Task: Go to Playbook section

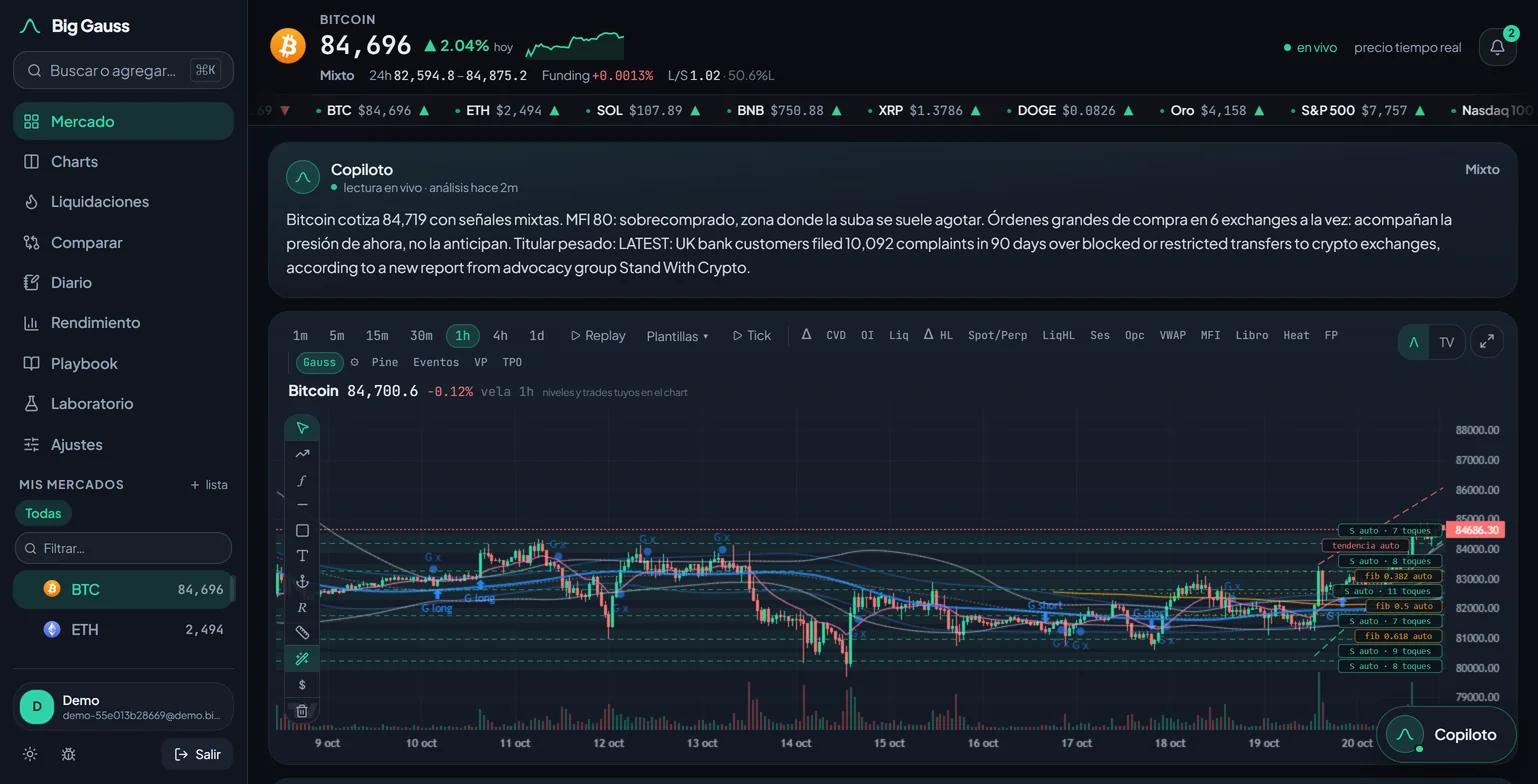Action: pyautogui.click(x=123, y=363)
